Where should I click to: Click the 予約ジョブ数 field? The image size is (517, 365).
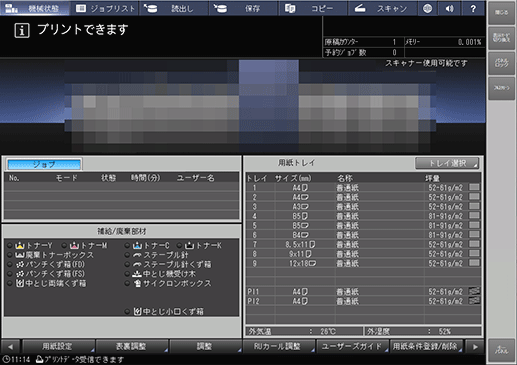(x=363, y=52)
